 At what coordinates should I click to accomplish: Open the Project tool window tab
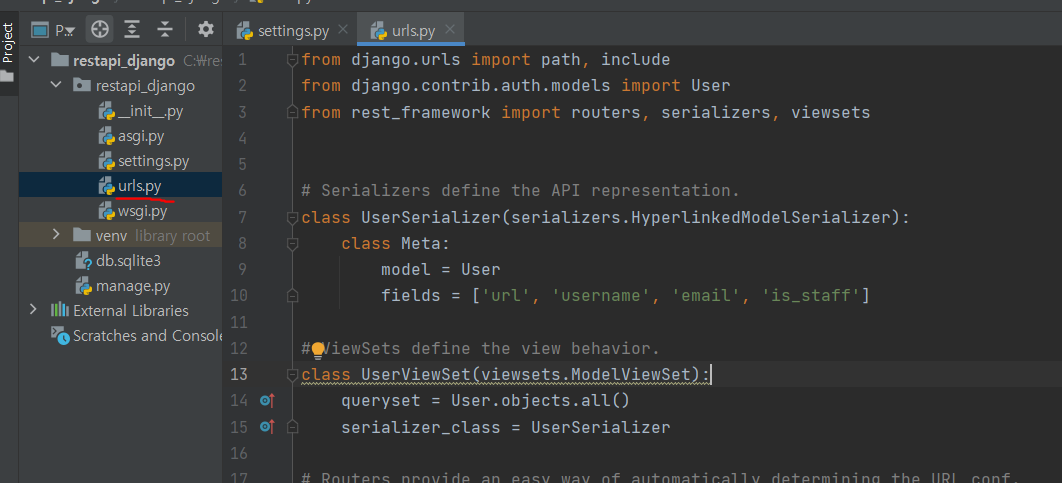[8, 42]
